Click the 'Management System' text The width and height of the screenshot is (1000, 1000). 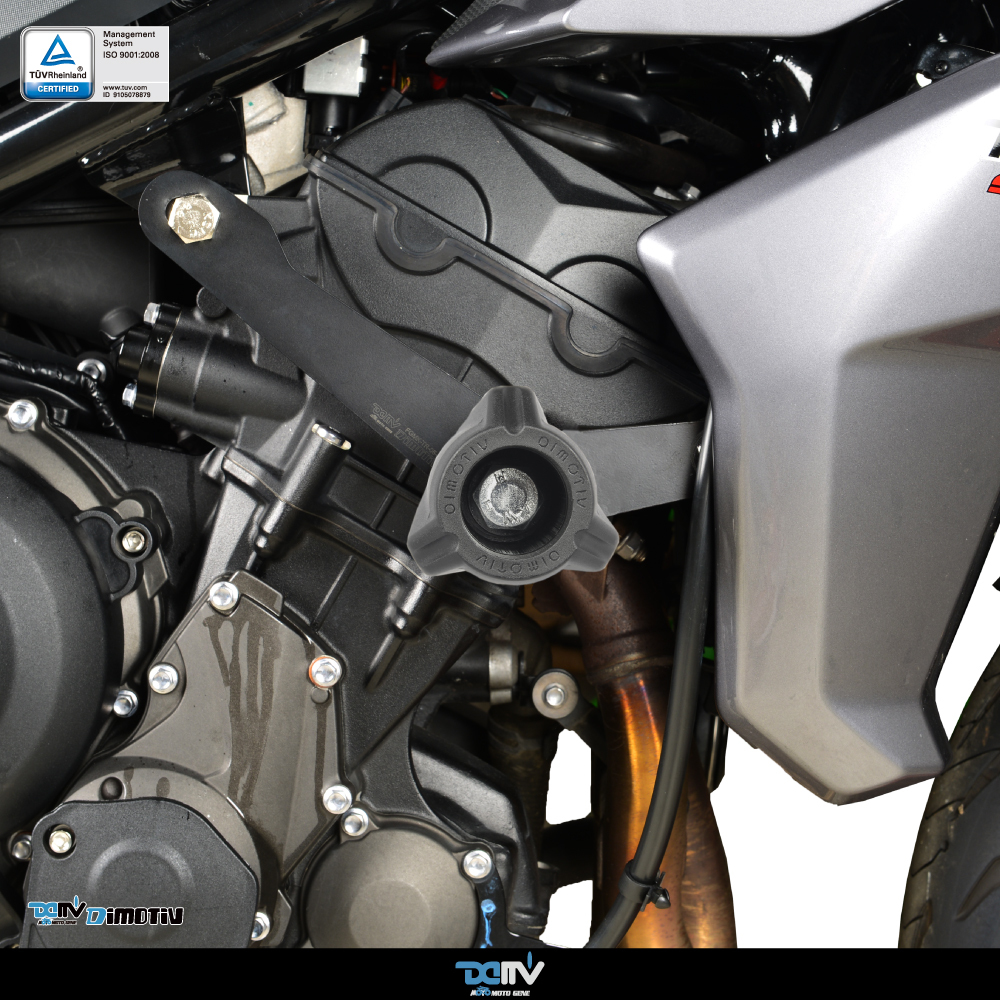tap(129, 38)
